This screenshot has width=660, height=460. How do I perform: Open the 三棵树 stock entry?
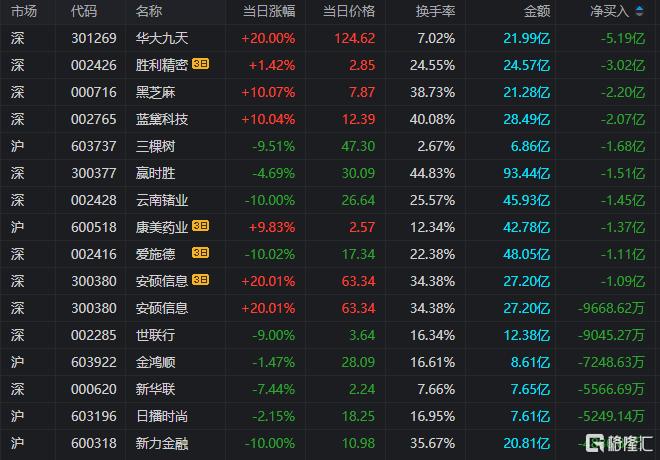pyautogui.click(x=155, y=146)
